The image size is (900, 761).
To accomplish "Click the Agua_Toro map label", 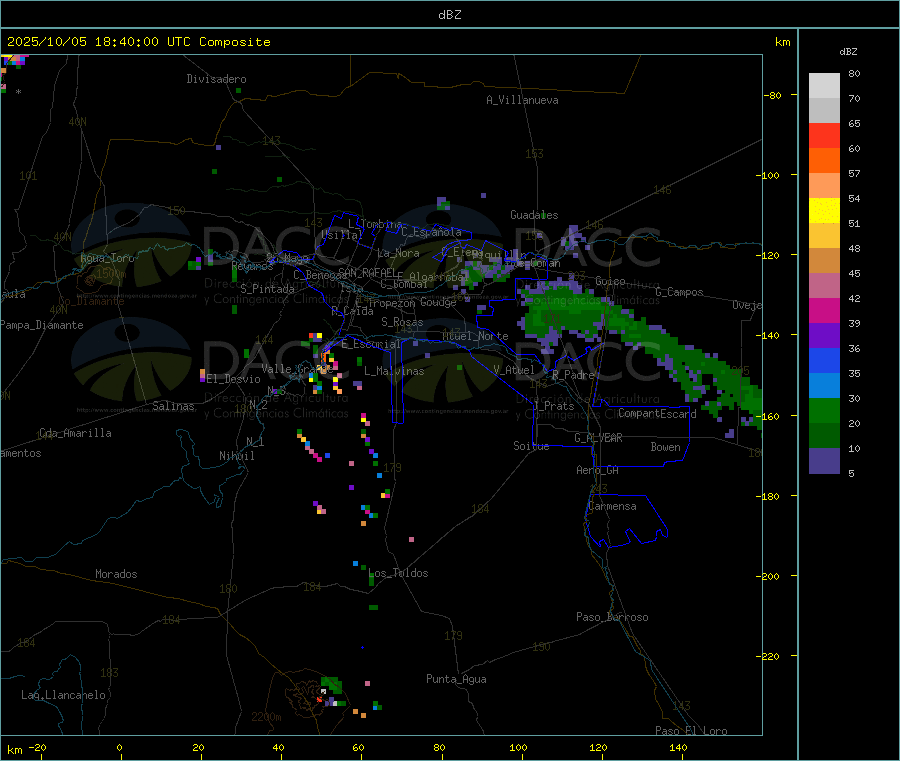I will pyautogui.click(x=107, y=258).
